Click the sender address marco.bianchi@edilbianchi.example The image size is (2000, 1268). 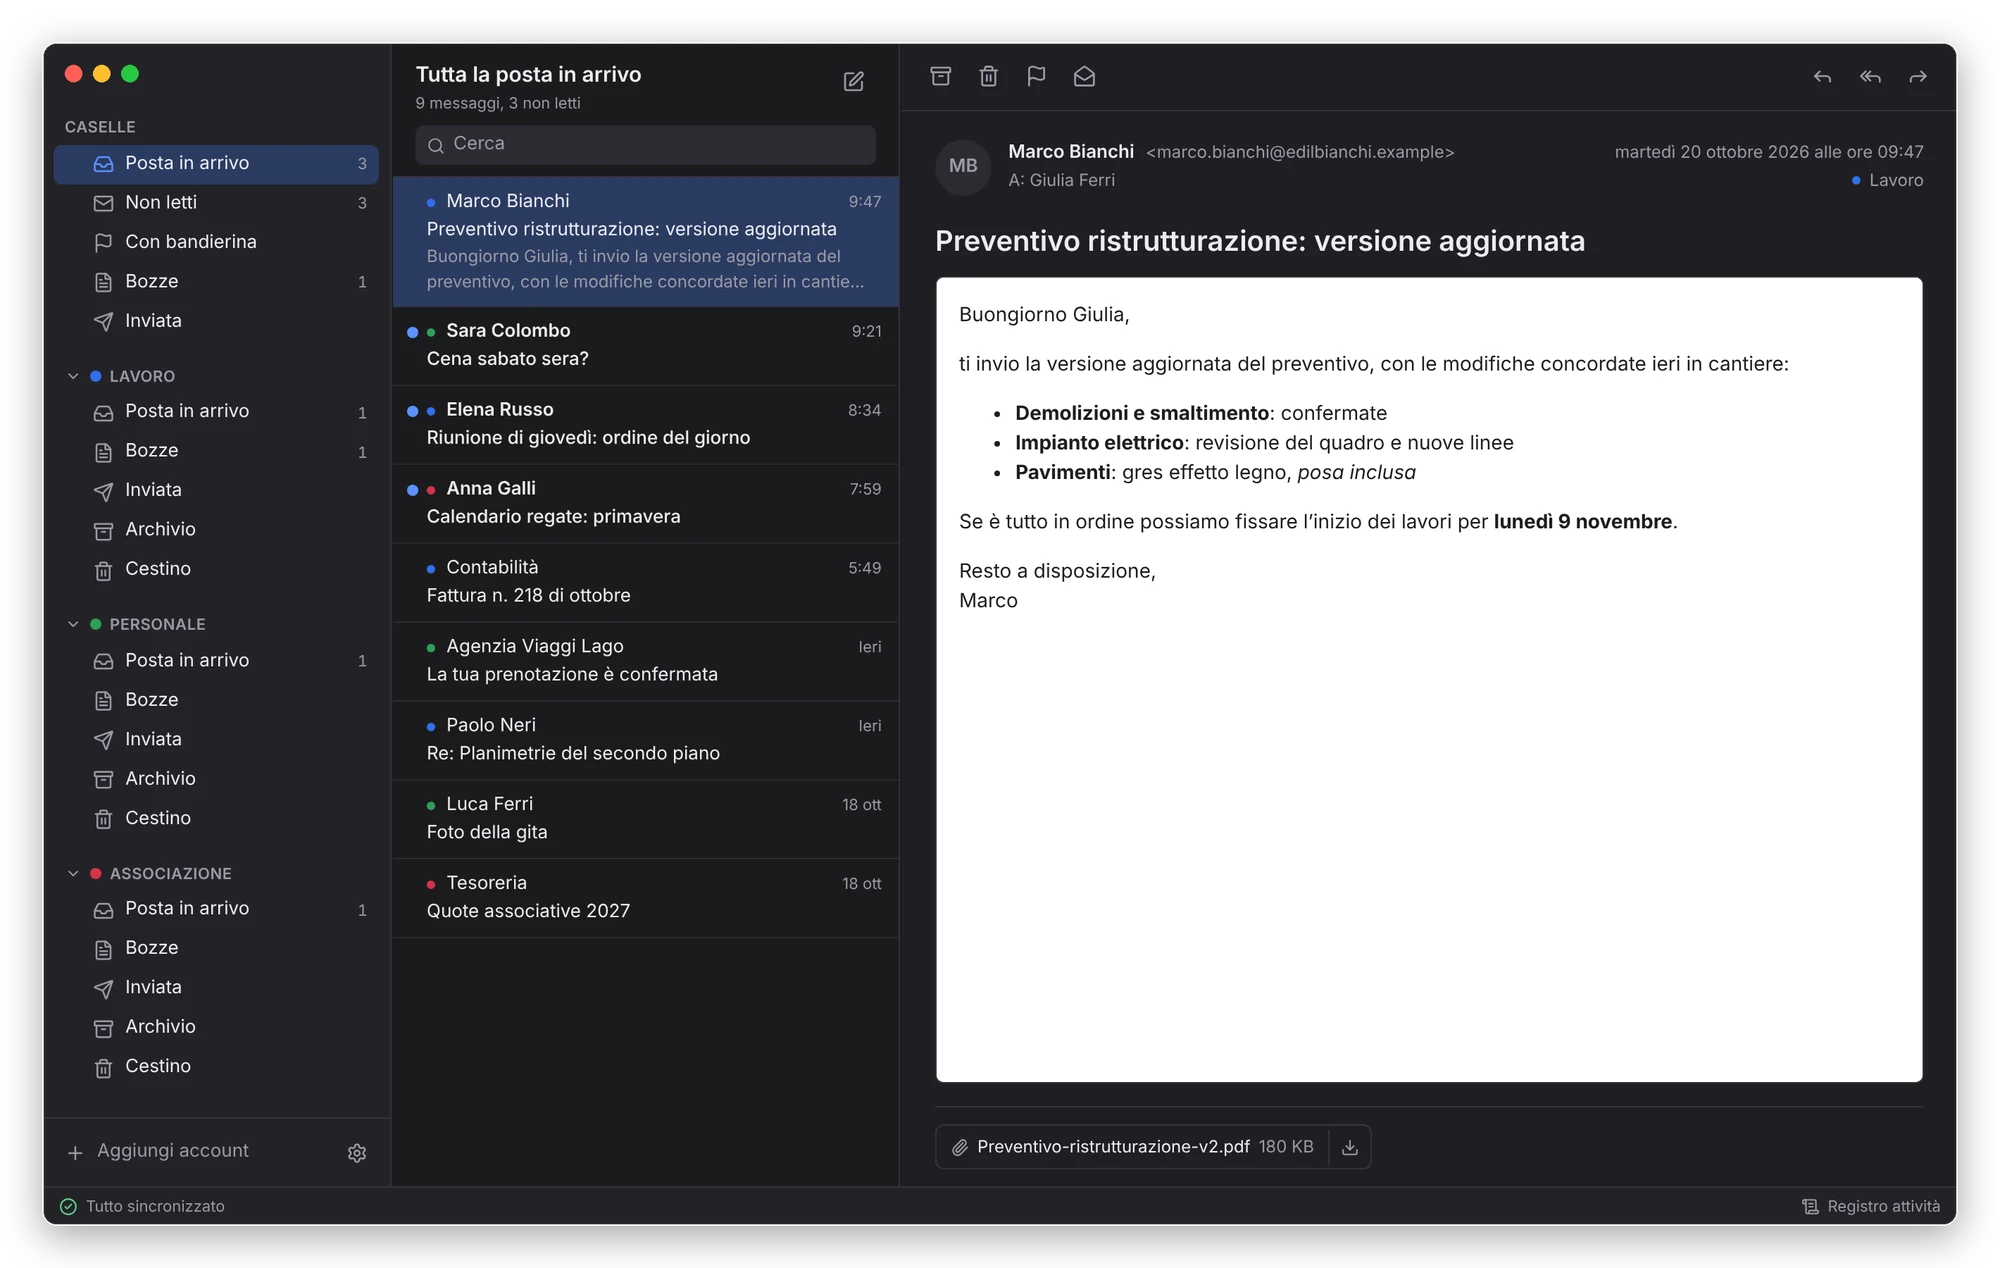click(1300, 152)
